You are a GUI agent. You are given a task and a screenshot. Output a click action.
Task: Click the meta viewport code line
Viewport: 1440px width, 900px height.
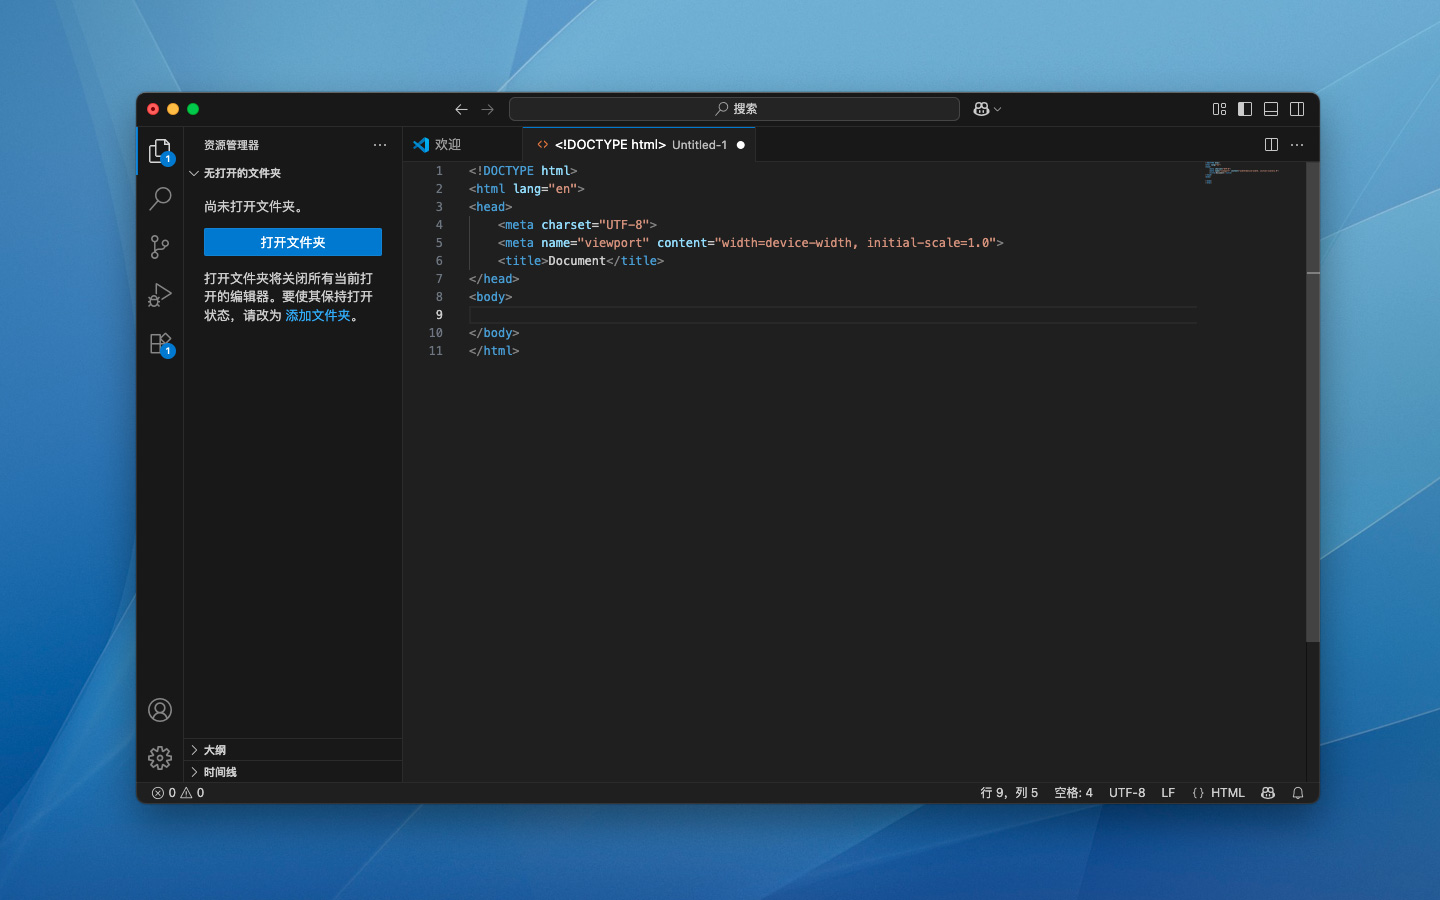click(750, 243)
